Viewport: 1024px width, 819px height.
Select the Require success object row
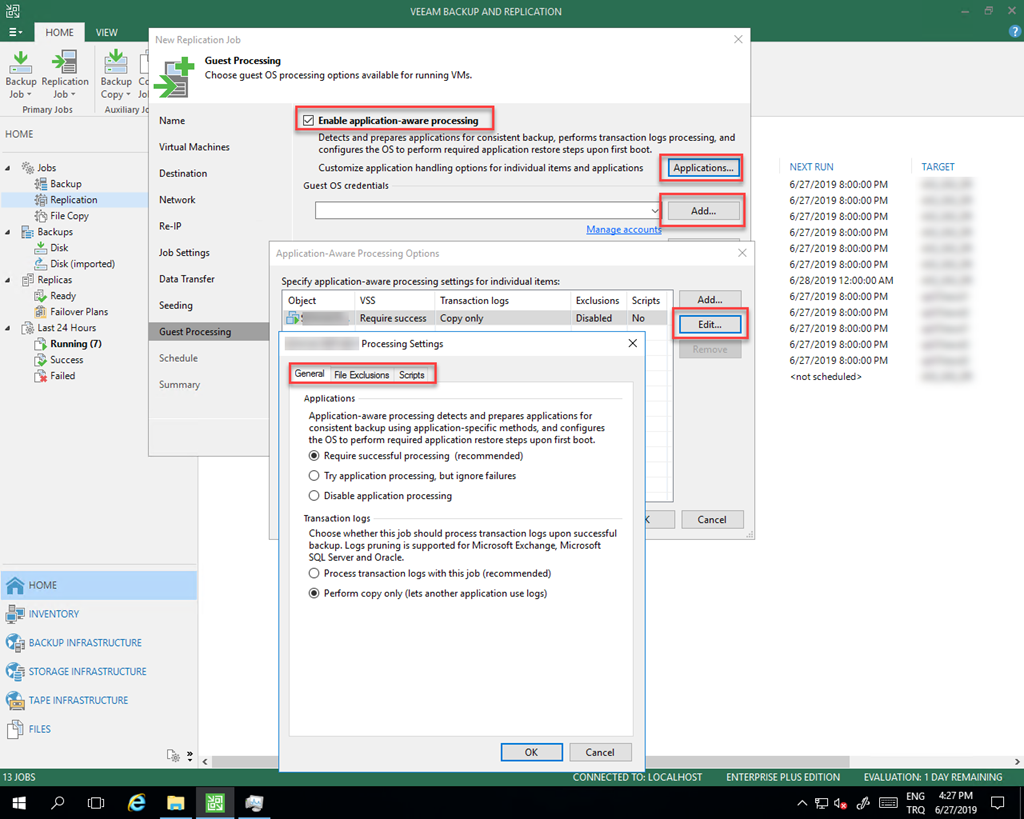475,318
